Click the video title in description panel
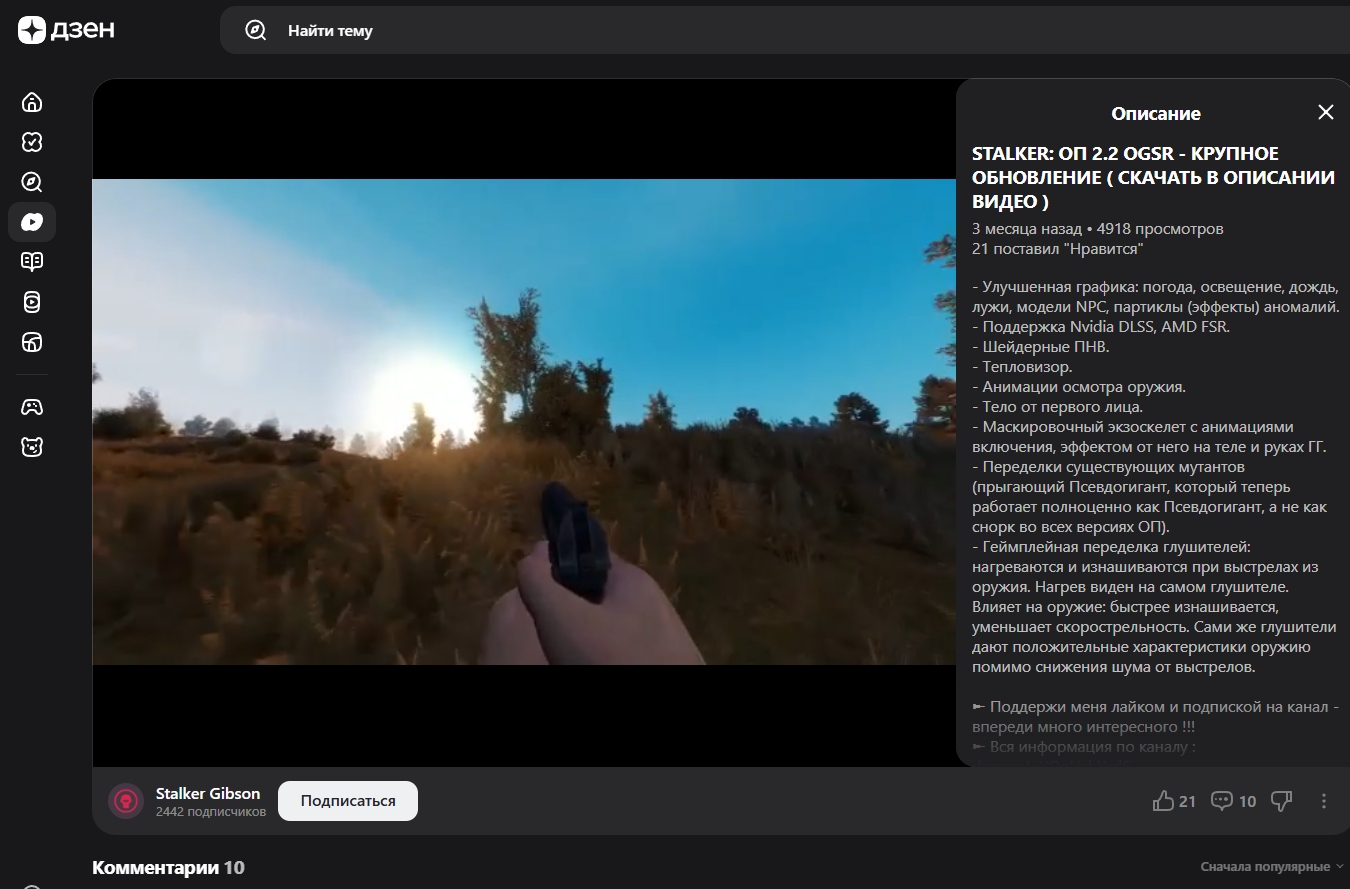This screenshot has width=1350, height=889. click(x=1153, y=178)
